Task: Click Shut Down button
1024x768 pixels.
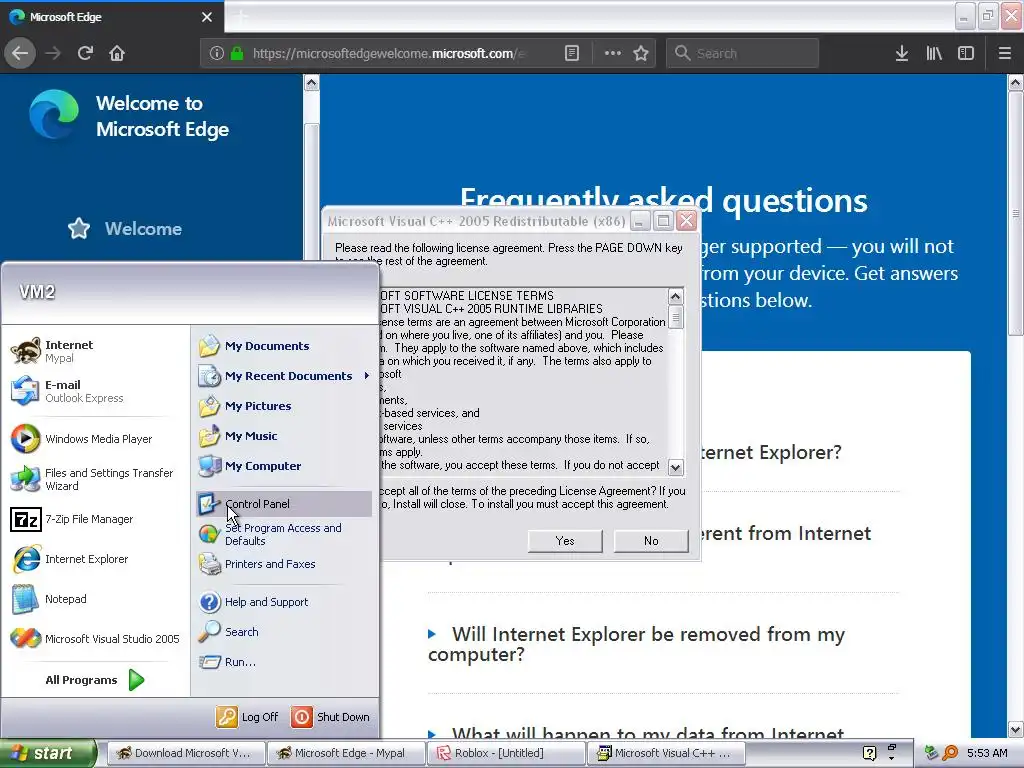Action: point(330,716)
